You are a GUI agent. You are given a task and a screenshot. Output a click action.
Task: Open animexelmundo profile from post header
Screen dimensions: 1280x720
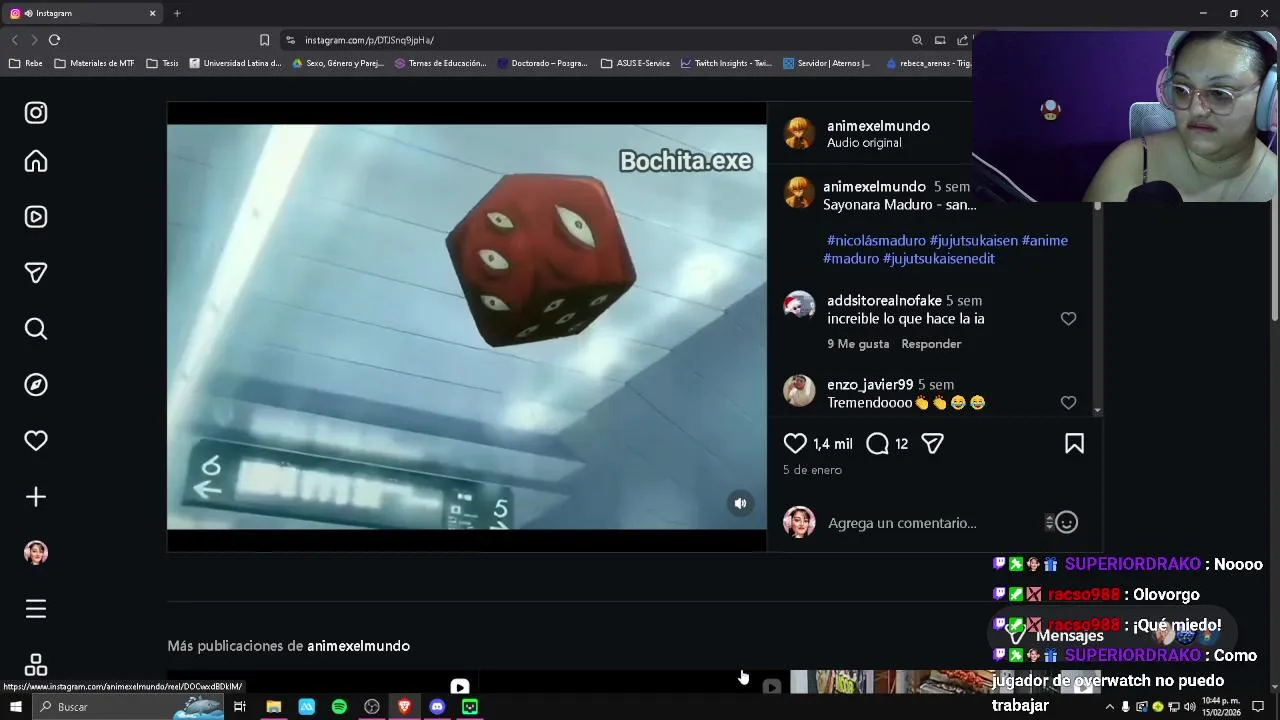(878, 126)
